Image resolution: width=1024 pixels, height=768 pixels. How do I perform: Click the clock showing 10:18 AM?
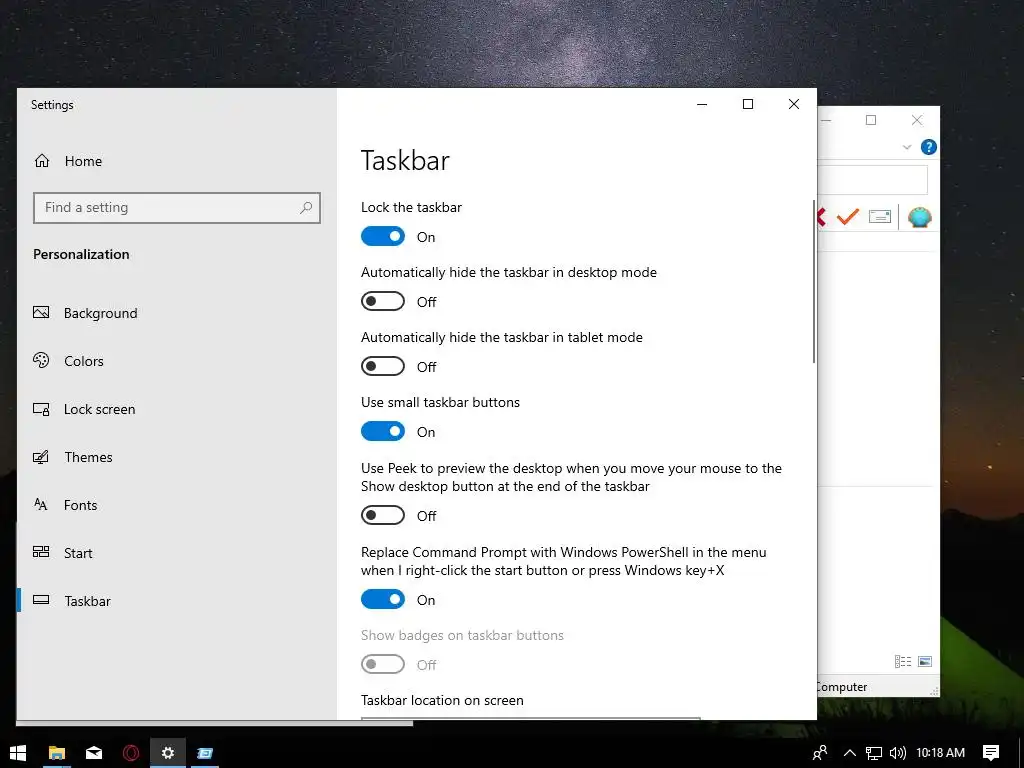[940, 753]
